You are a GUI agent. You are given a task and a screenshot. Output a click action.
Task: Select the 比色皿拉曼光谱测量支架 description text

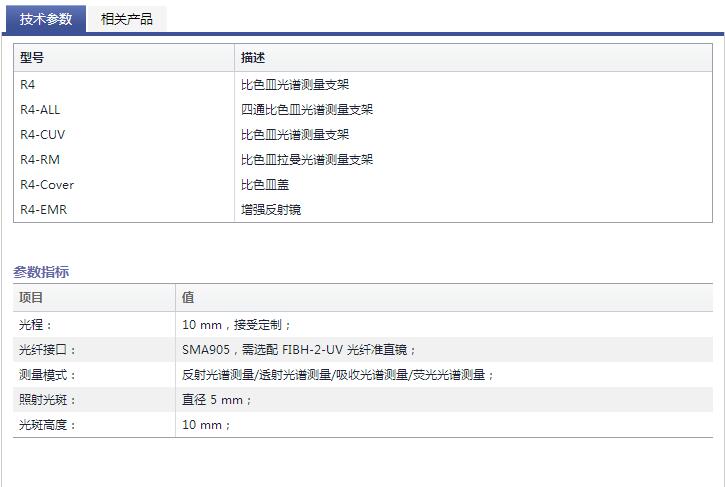(306, 160)
